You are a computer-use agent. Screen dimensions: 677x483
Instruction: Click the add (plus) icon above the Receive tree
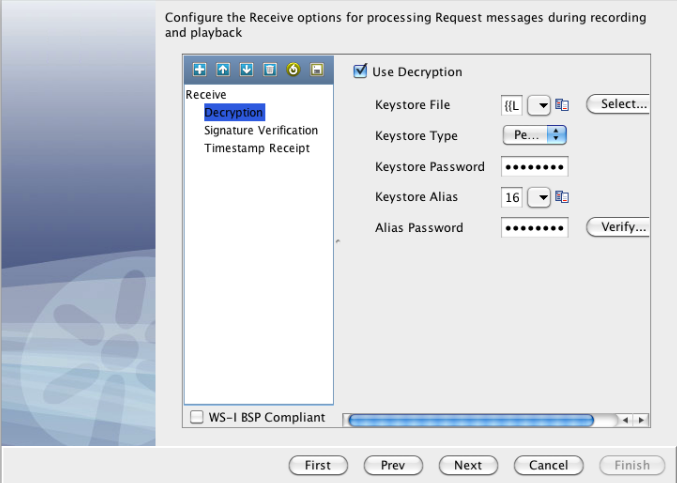[x=199, y=70]
